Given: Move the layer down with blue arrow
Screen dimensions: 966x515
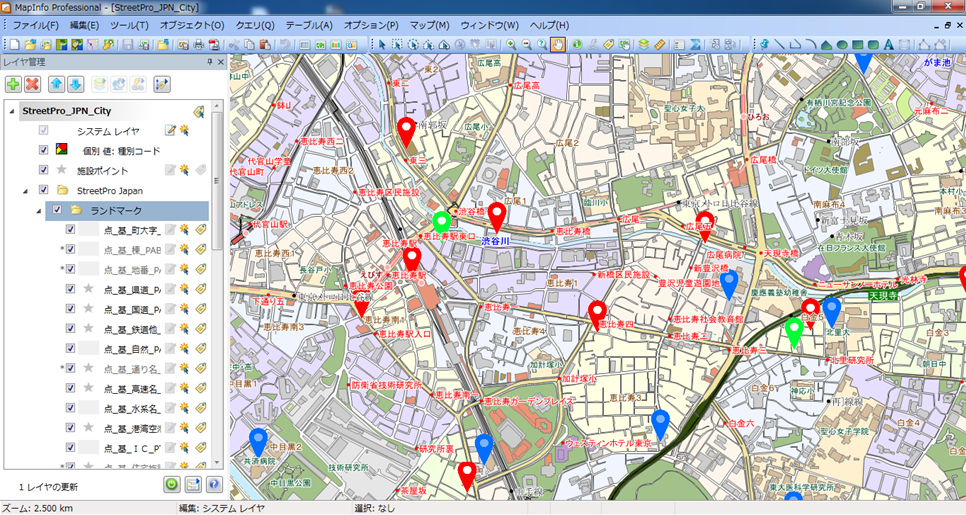Looking at the screenshot, I should pyautogui.click(x=75, y=84).
